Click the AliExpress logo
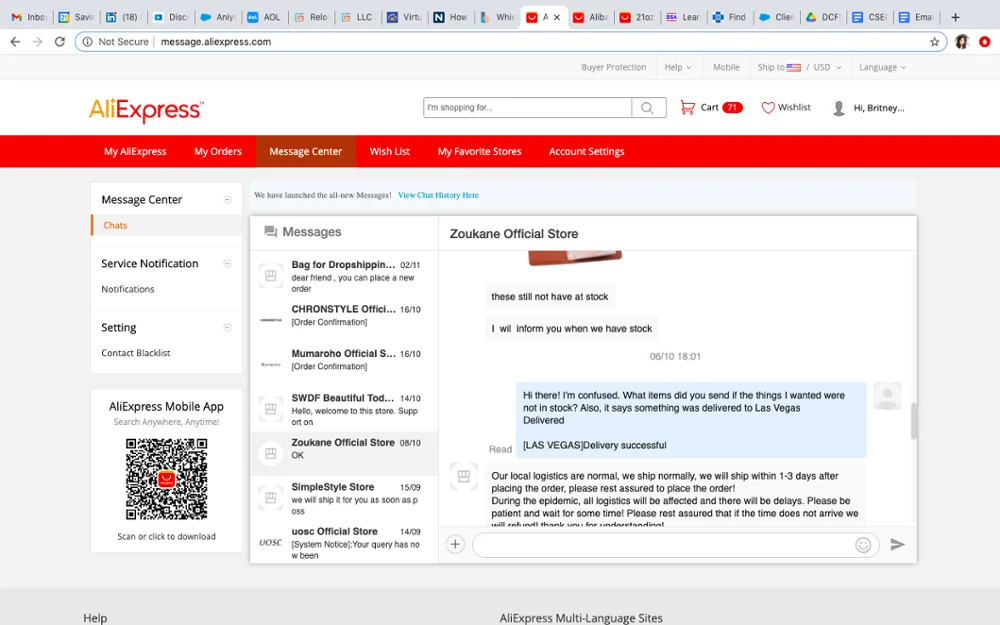 (x=146, y=110)
